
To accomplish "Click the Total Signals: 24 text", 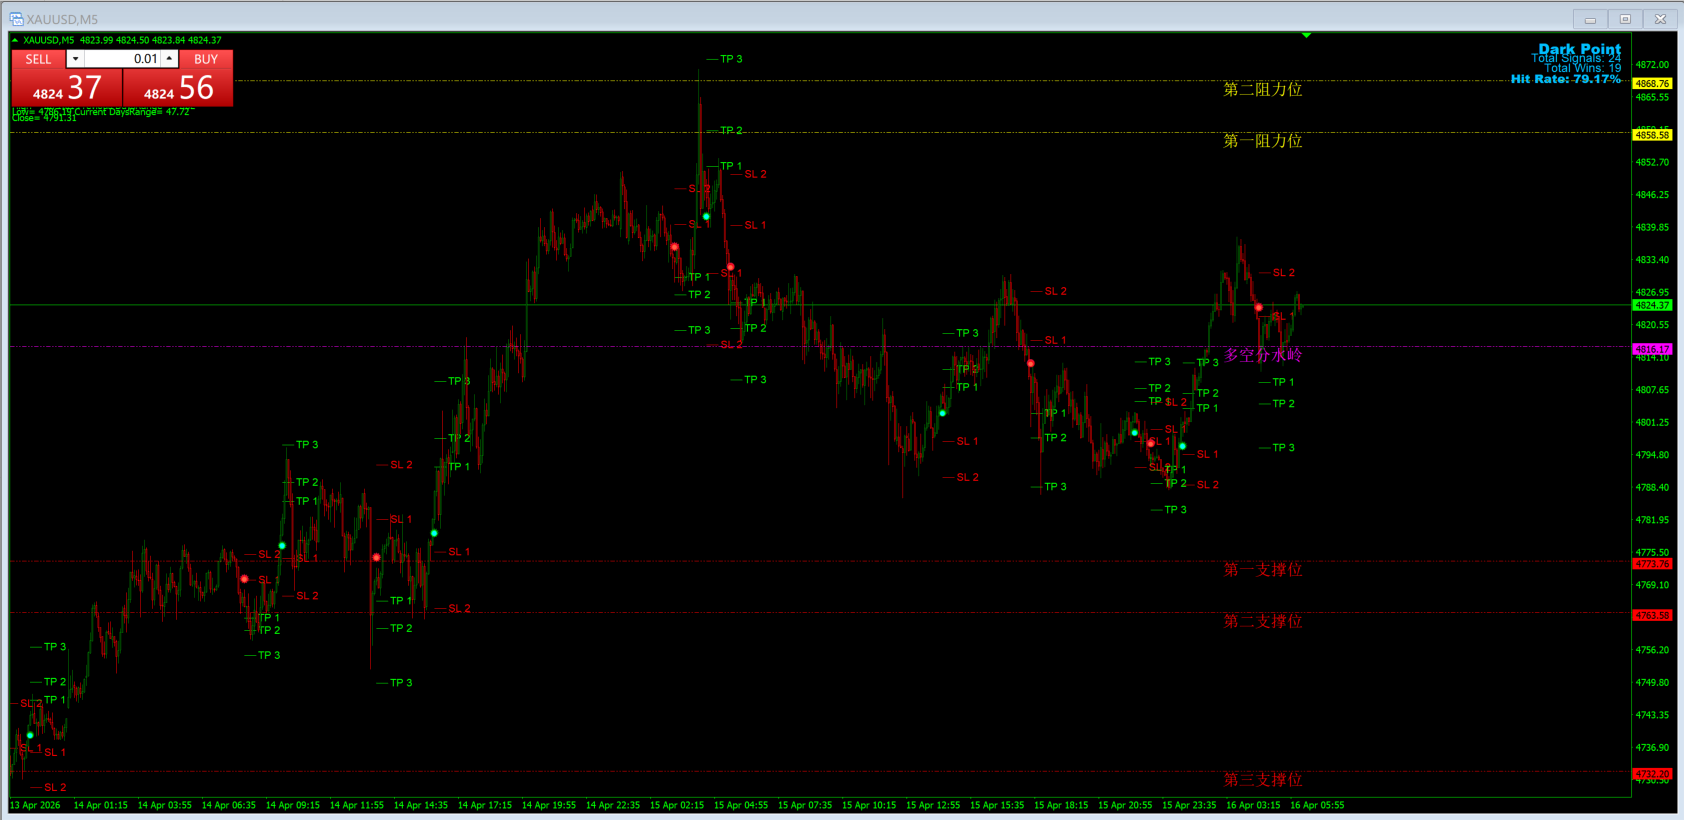I will (x=1576, y=58).
